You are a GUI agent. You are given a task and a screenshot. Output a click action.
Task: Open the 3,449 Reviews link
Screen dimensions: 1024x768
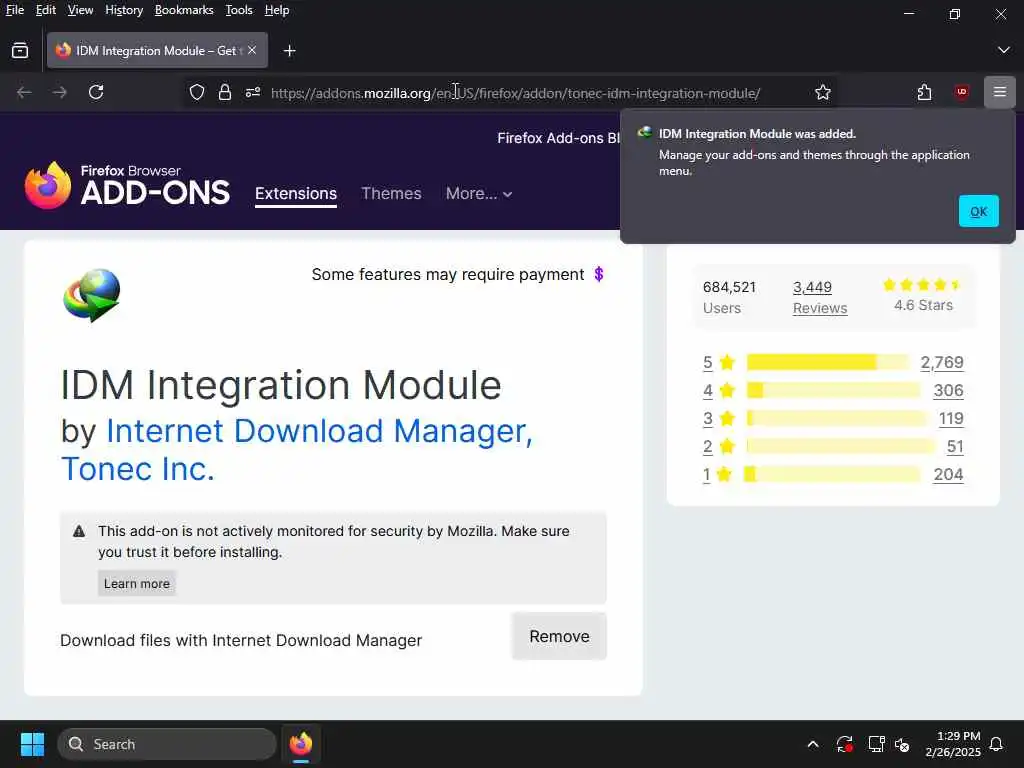(x=820, y=298)
